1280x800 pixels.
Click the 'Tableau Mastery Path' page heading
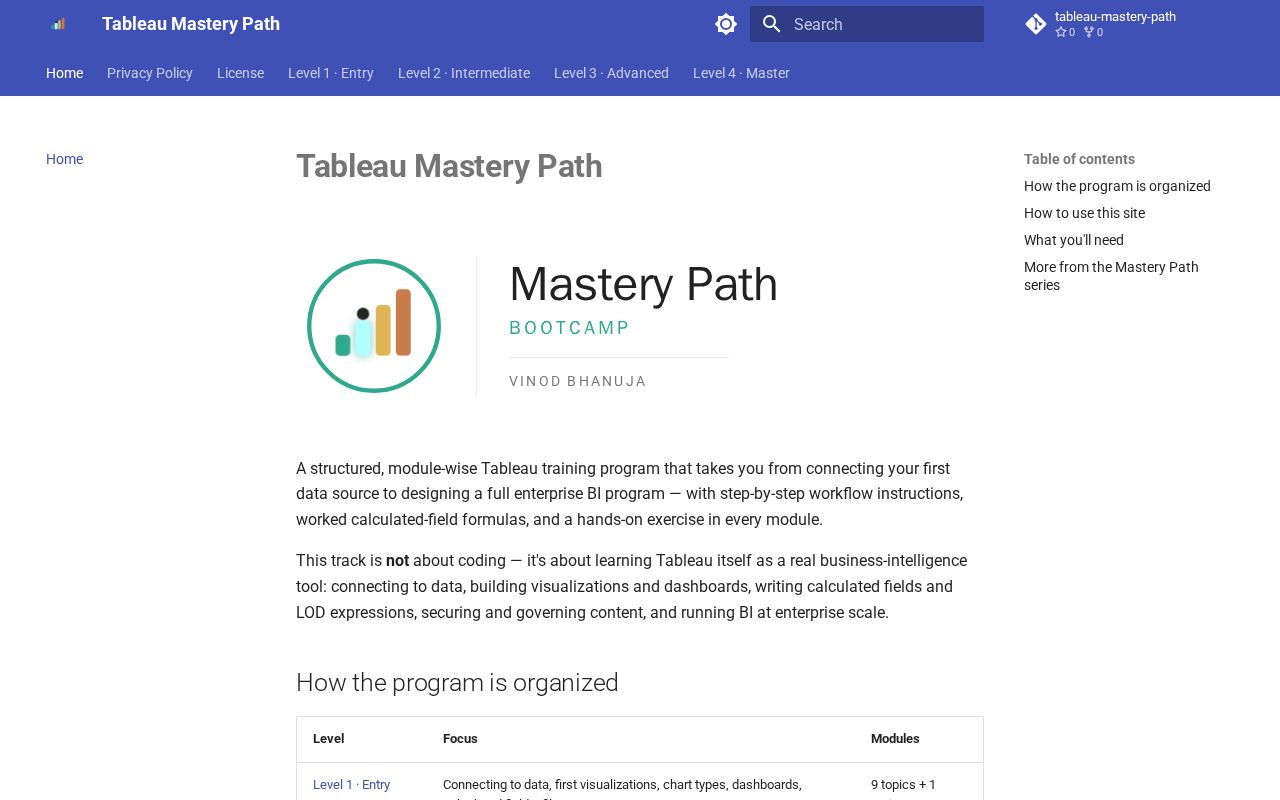click(x=449, y=166)
